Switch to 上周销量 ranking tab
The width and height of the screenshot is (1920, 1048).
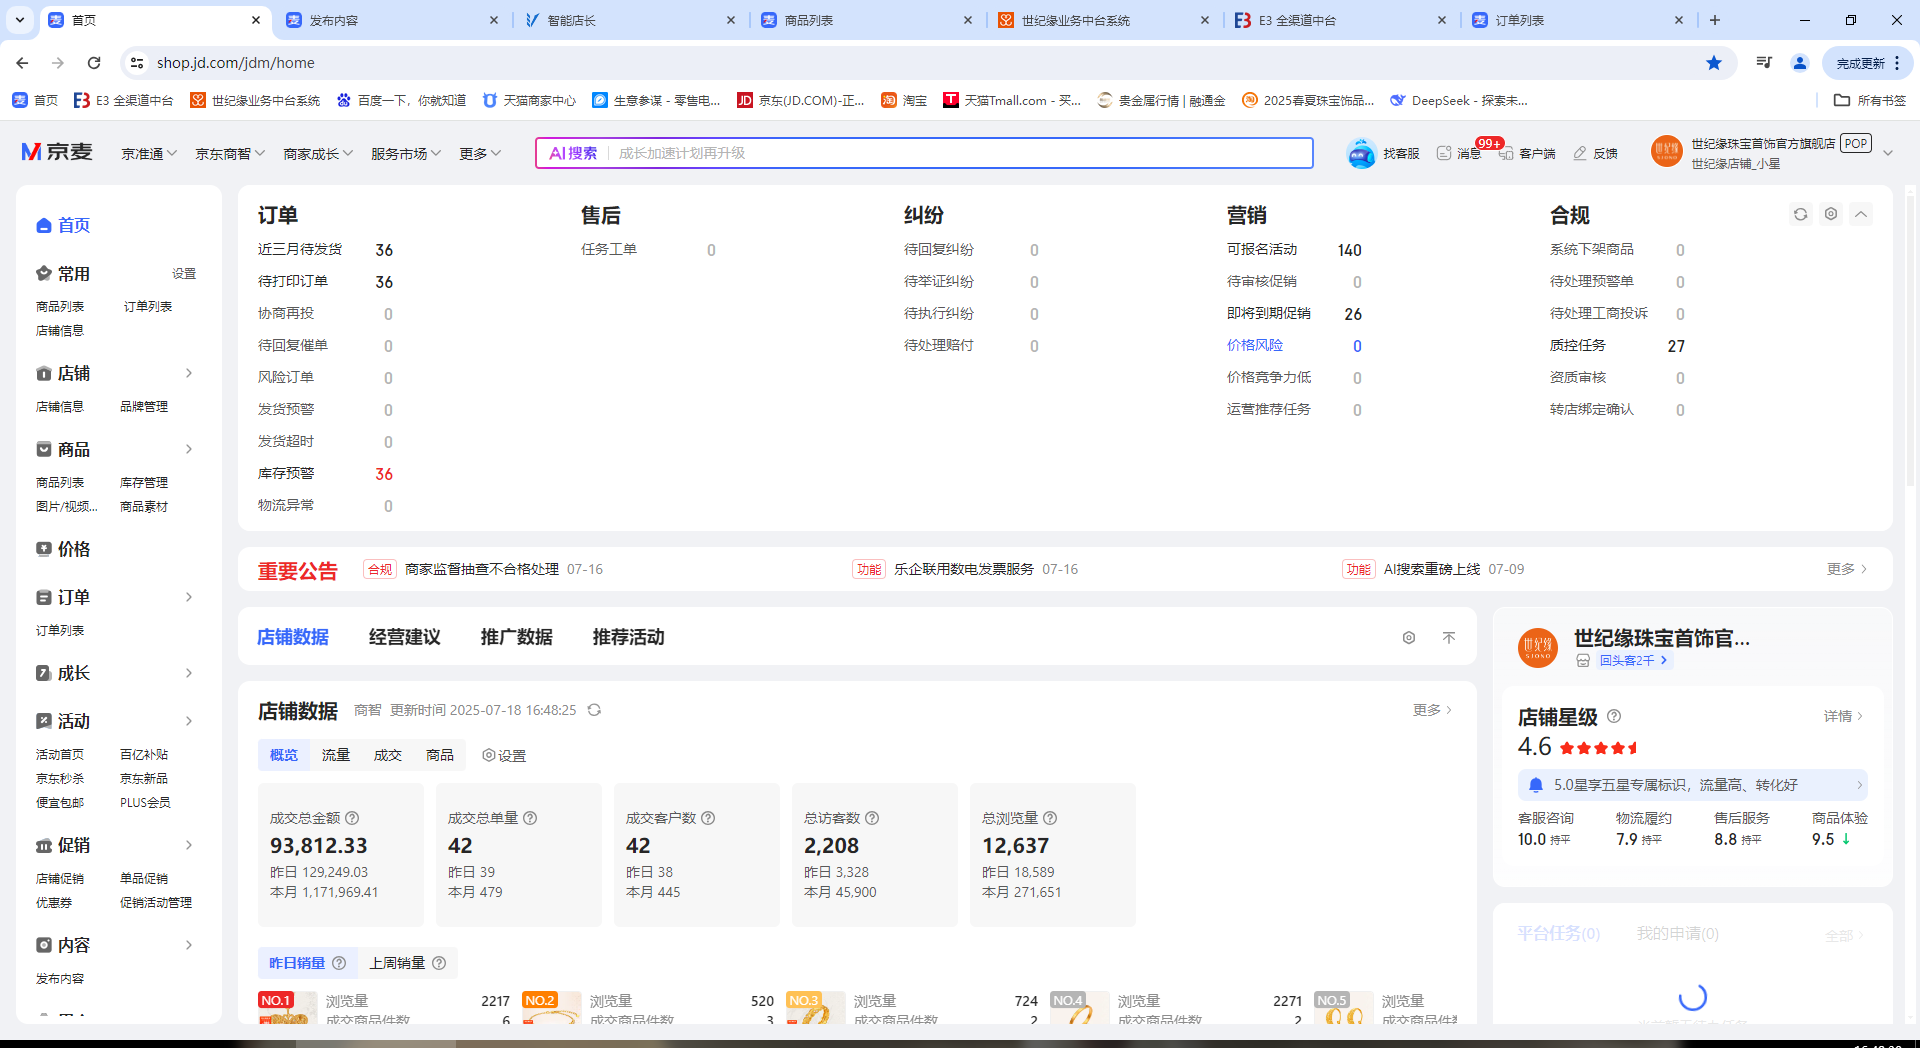397,963
